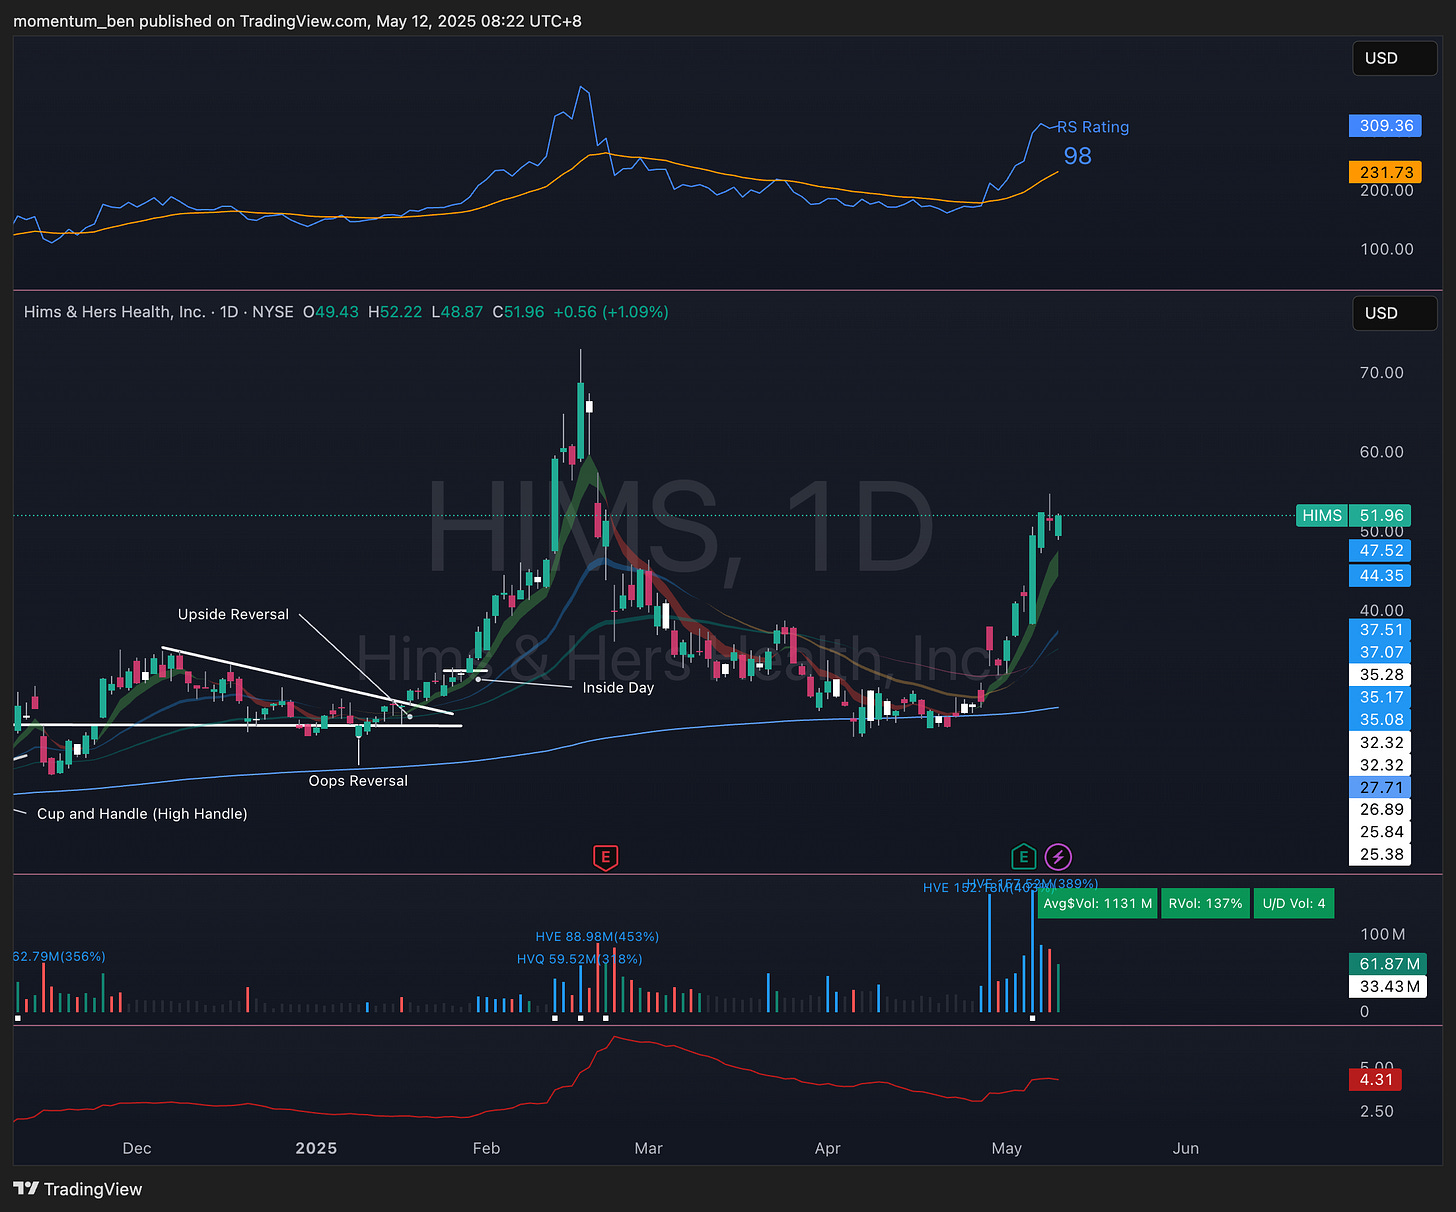Click the HVE 88.98M(453%) volume label

pyautogui.click(x=597, y=937)
